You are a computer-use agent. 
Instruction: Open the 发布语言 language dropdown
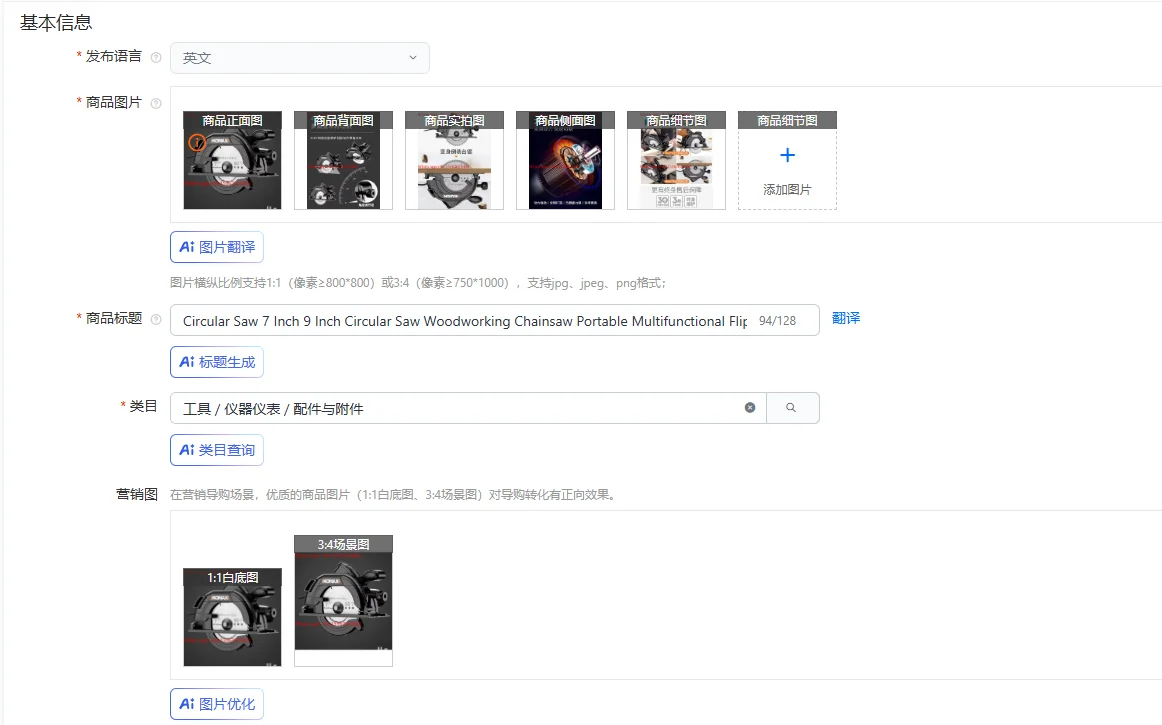[299, 58]
